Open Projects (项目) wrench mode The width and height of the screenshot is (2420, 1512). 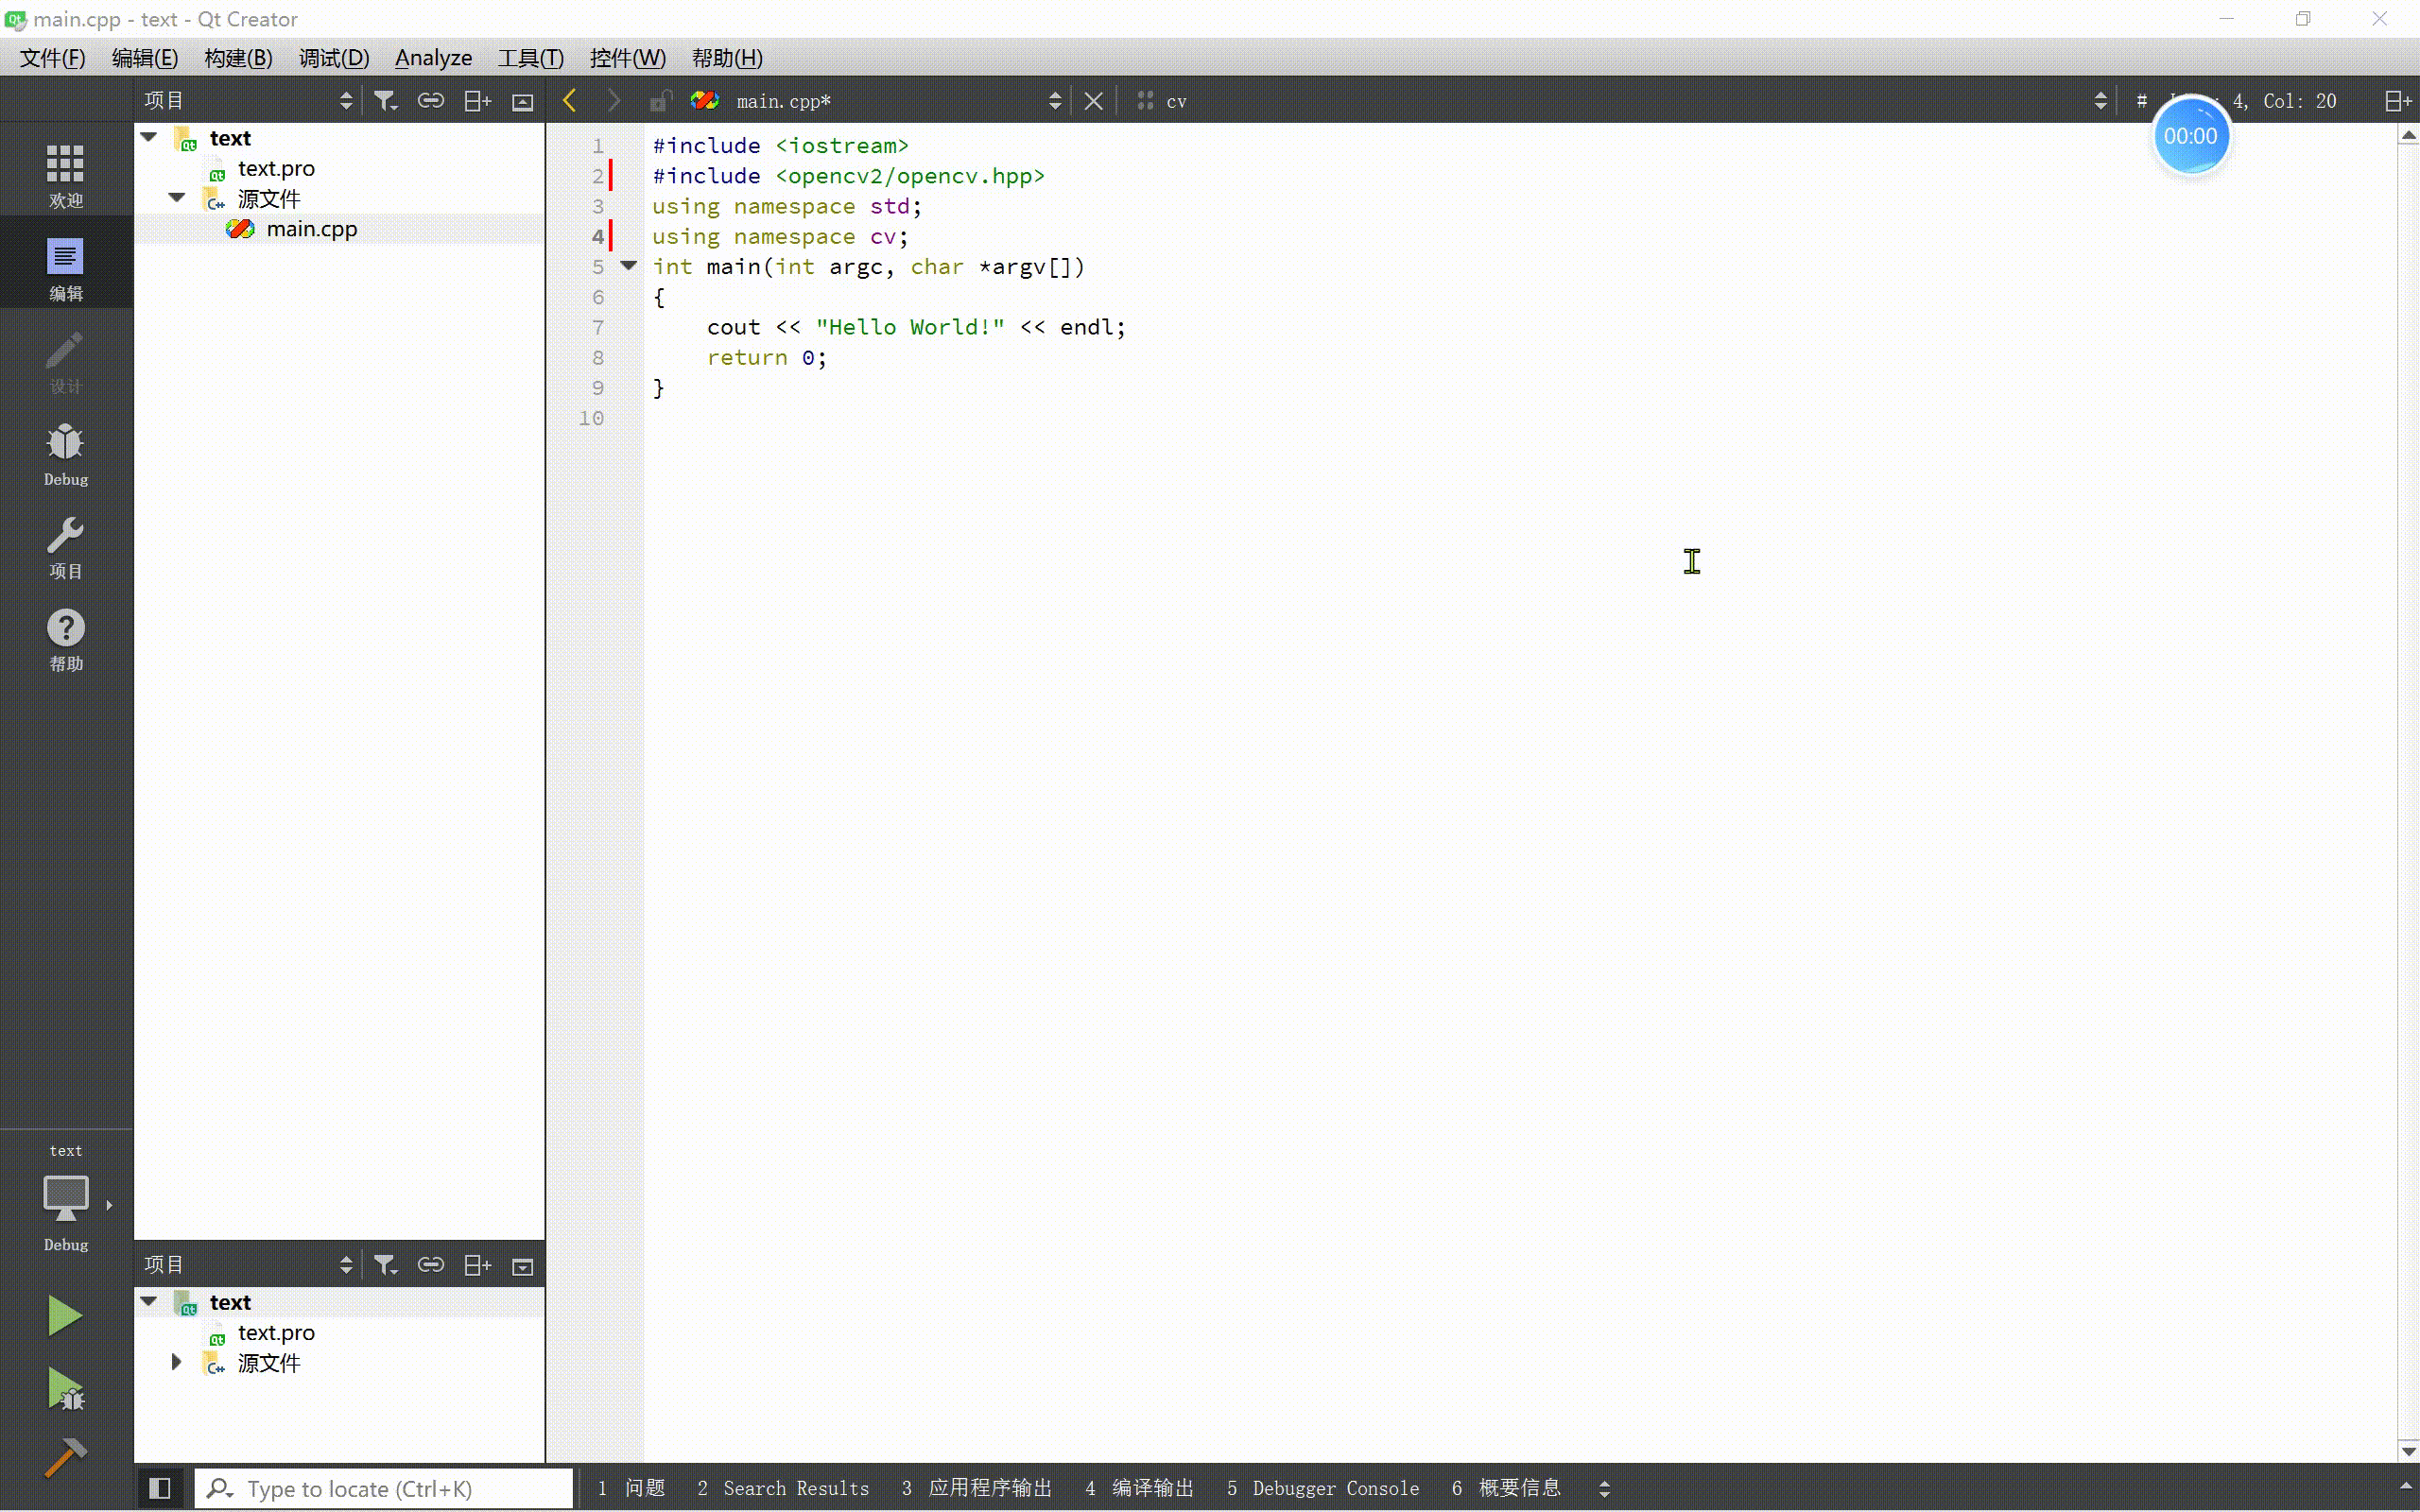point(65,547)
